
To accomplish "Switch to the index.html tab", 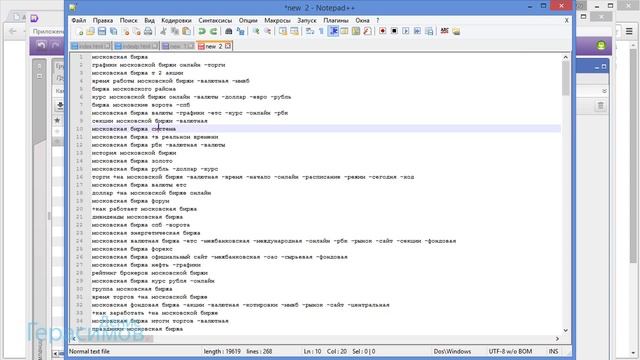I will pos(91,46).
